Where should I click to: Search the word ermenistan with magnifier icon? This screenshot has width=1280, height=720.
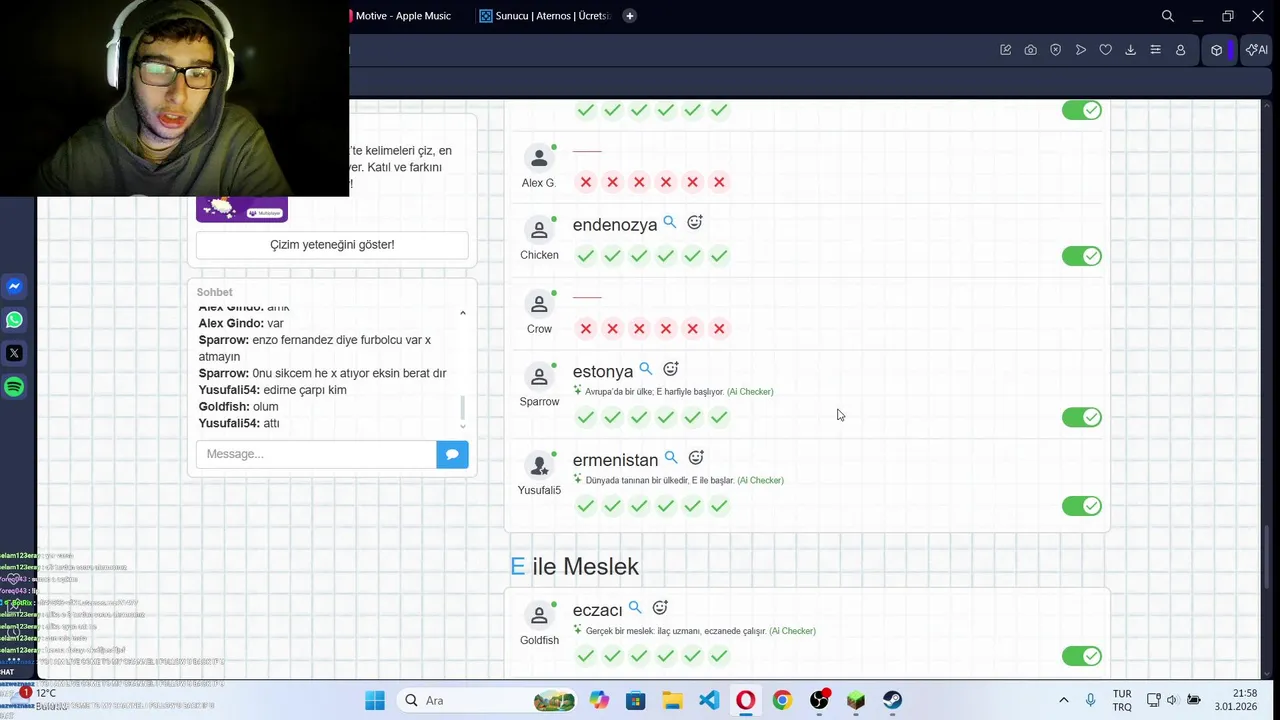tap(671, 458)
